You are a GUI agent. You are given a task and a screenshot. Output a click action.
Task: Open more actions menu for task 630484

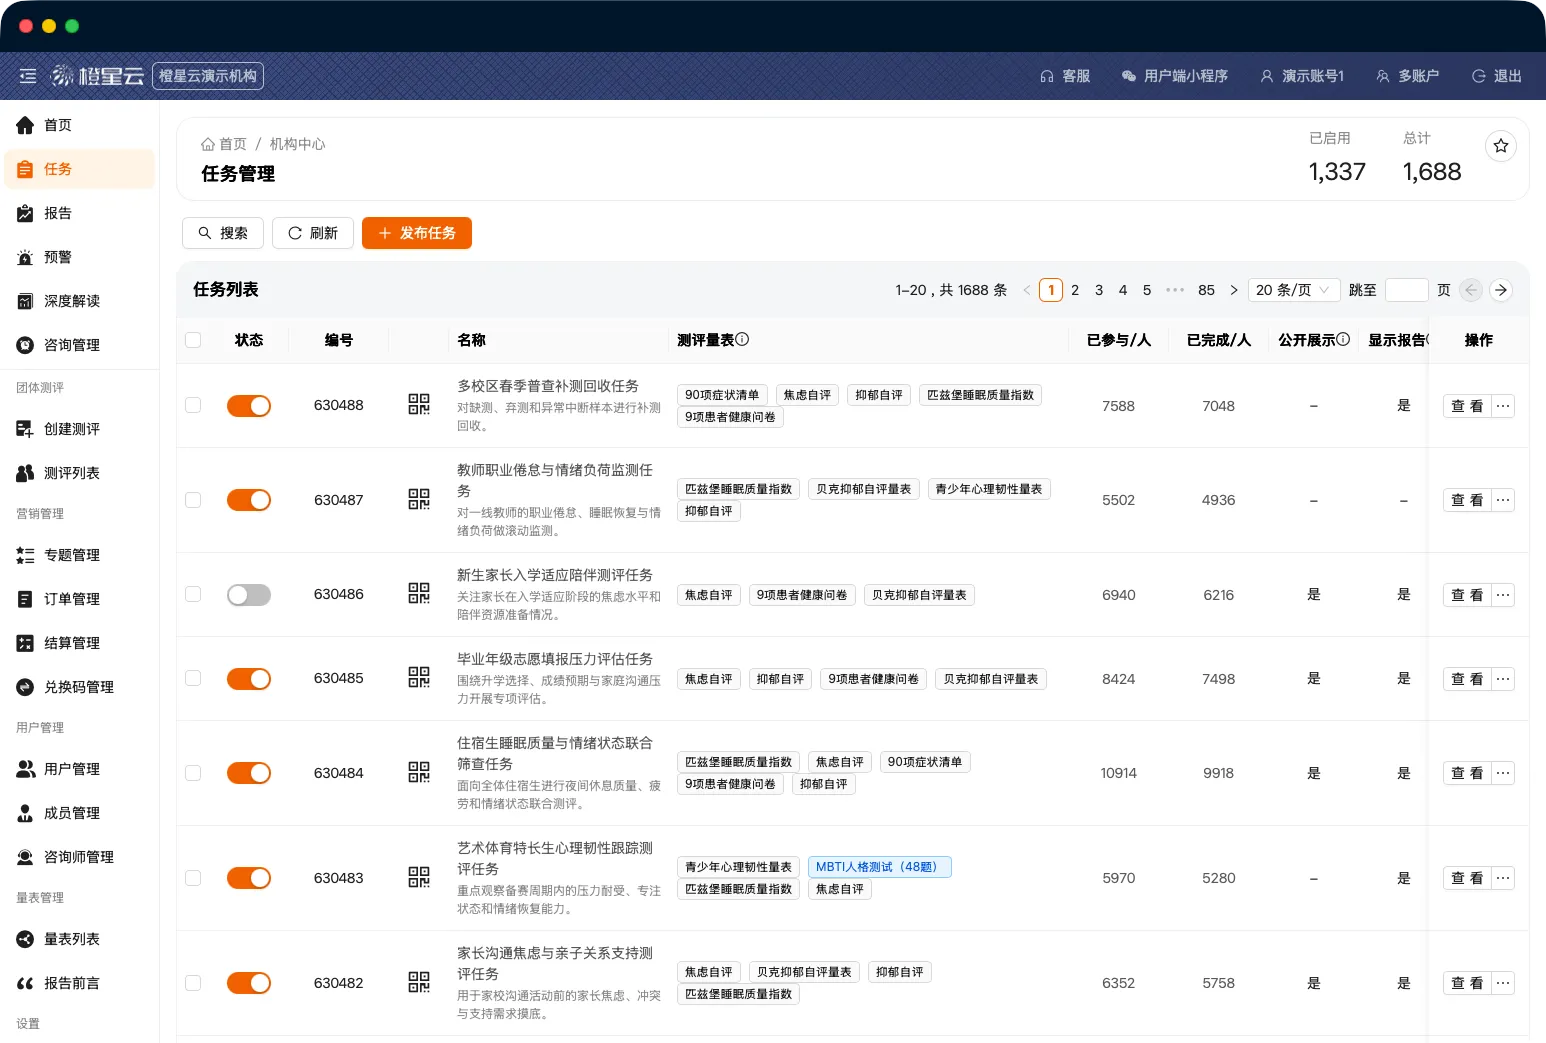(1502, 772)
